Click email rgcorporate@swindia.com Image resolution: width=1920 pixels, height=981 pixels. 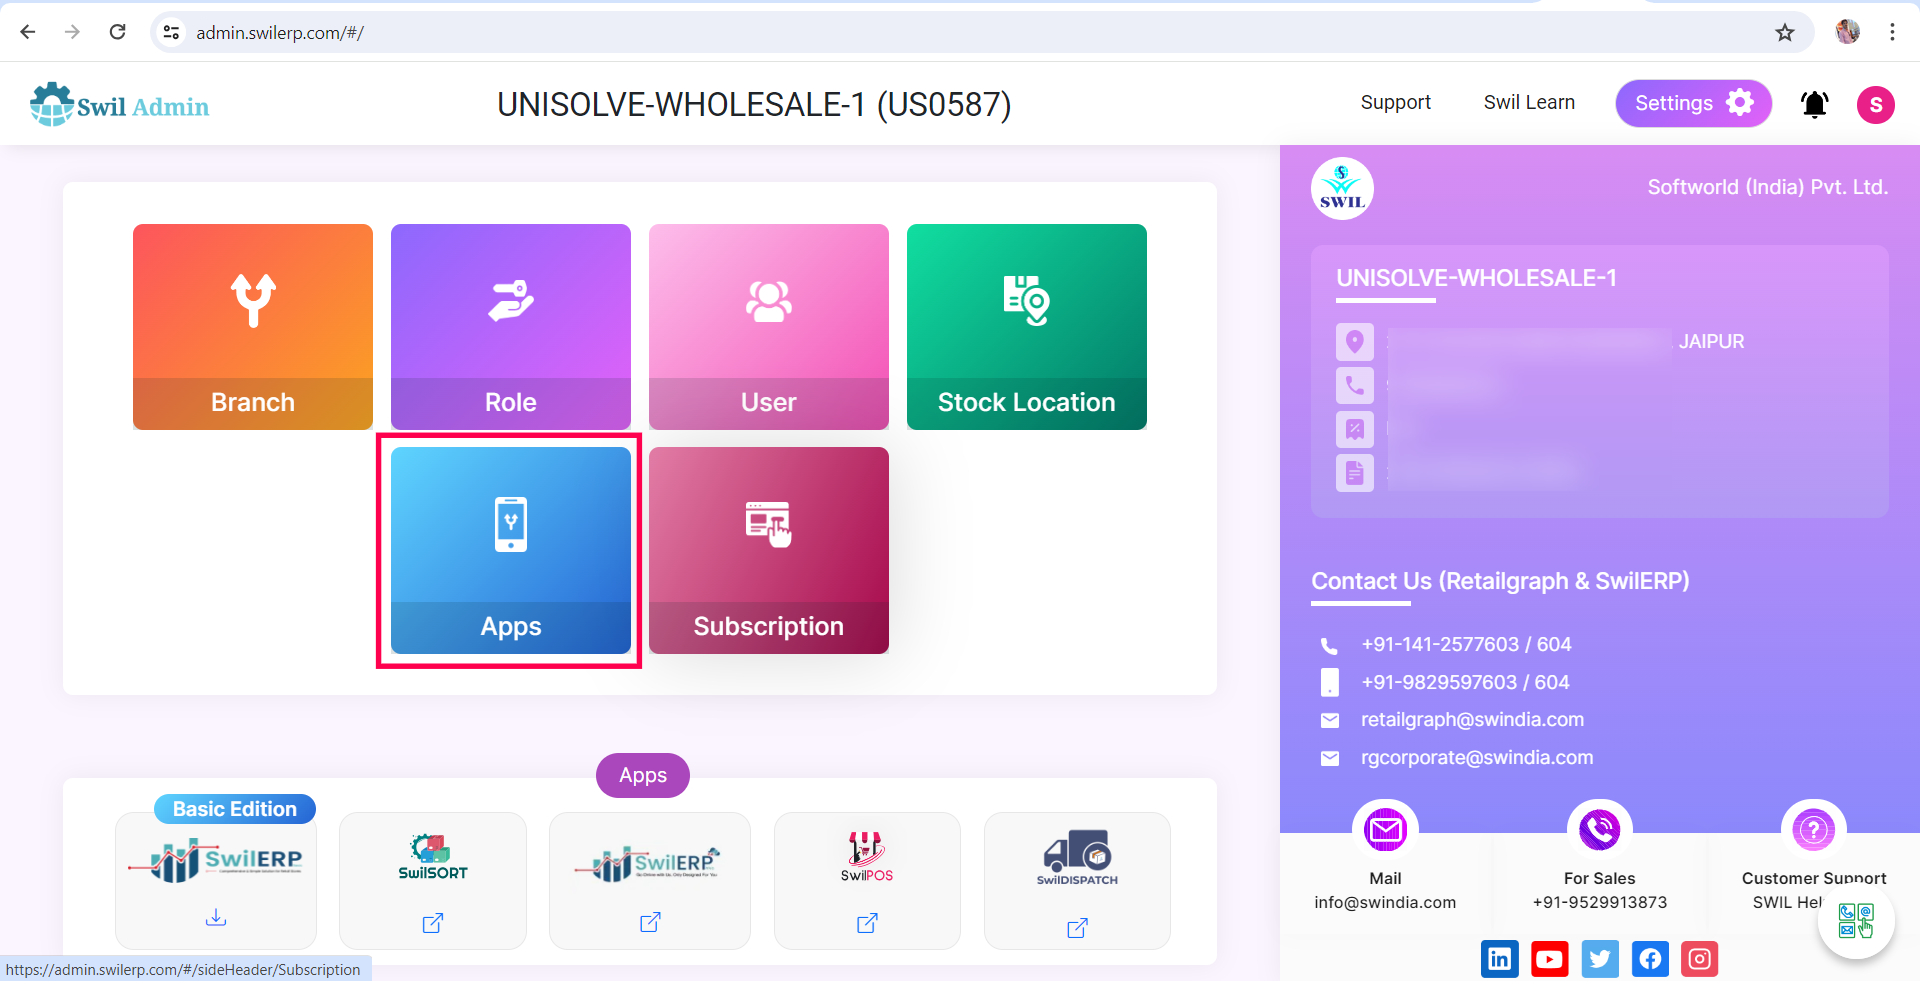click(x=1477, y=758)
